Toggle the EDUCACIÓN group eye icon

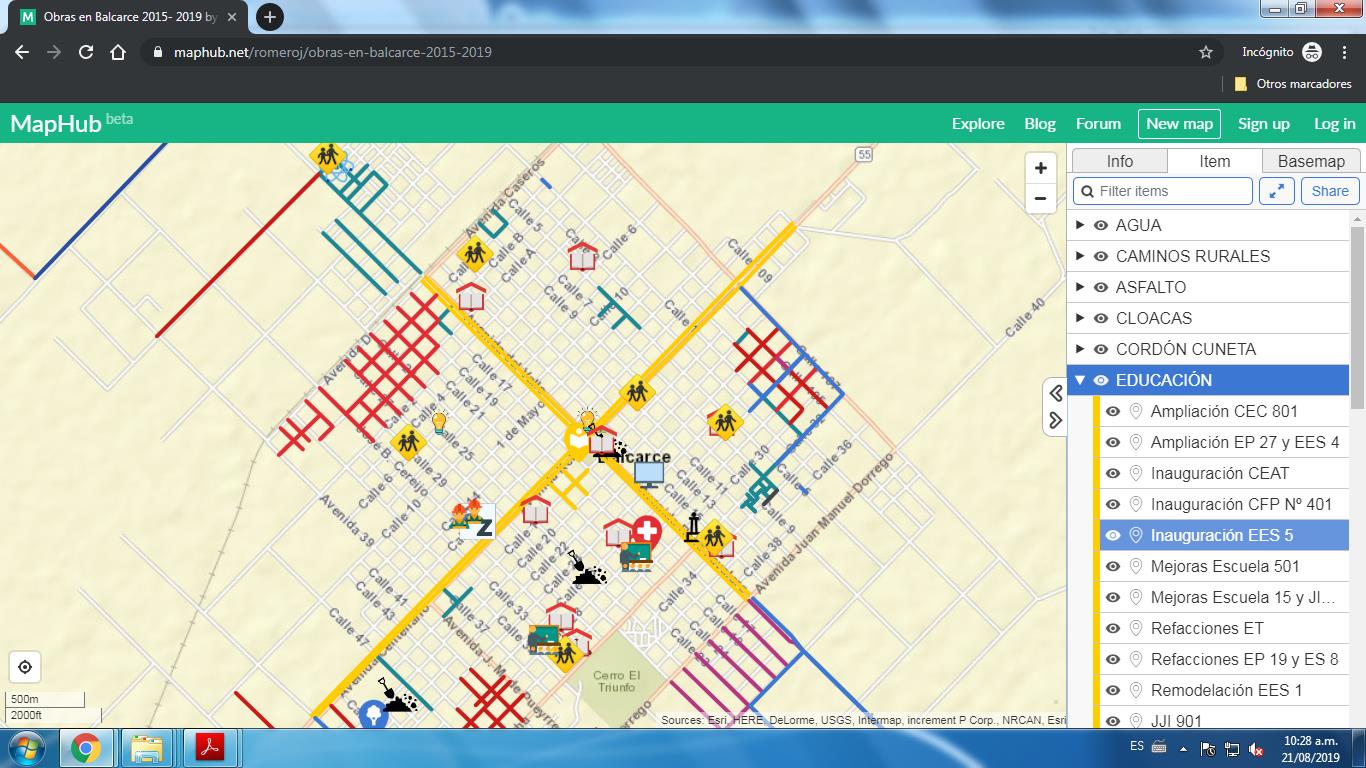click(1101, 380)
